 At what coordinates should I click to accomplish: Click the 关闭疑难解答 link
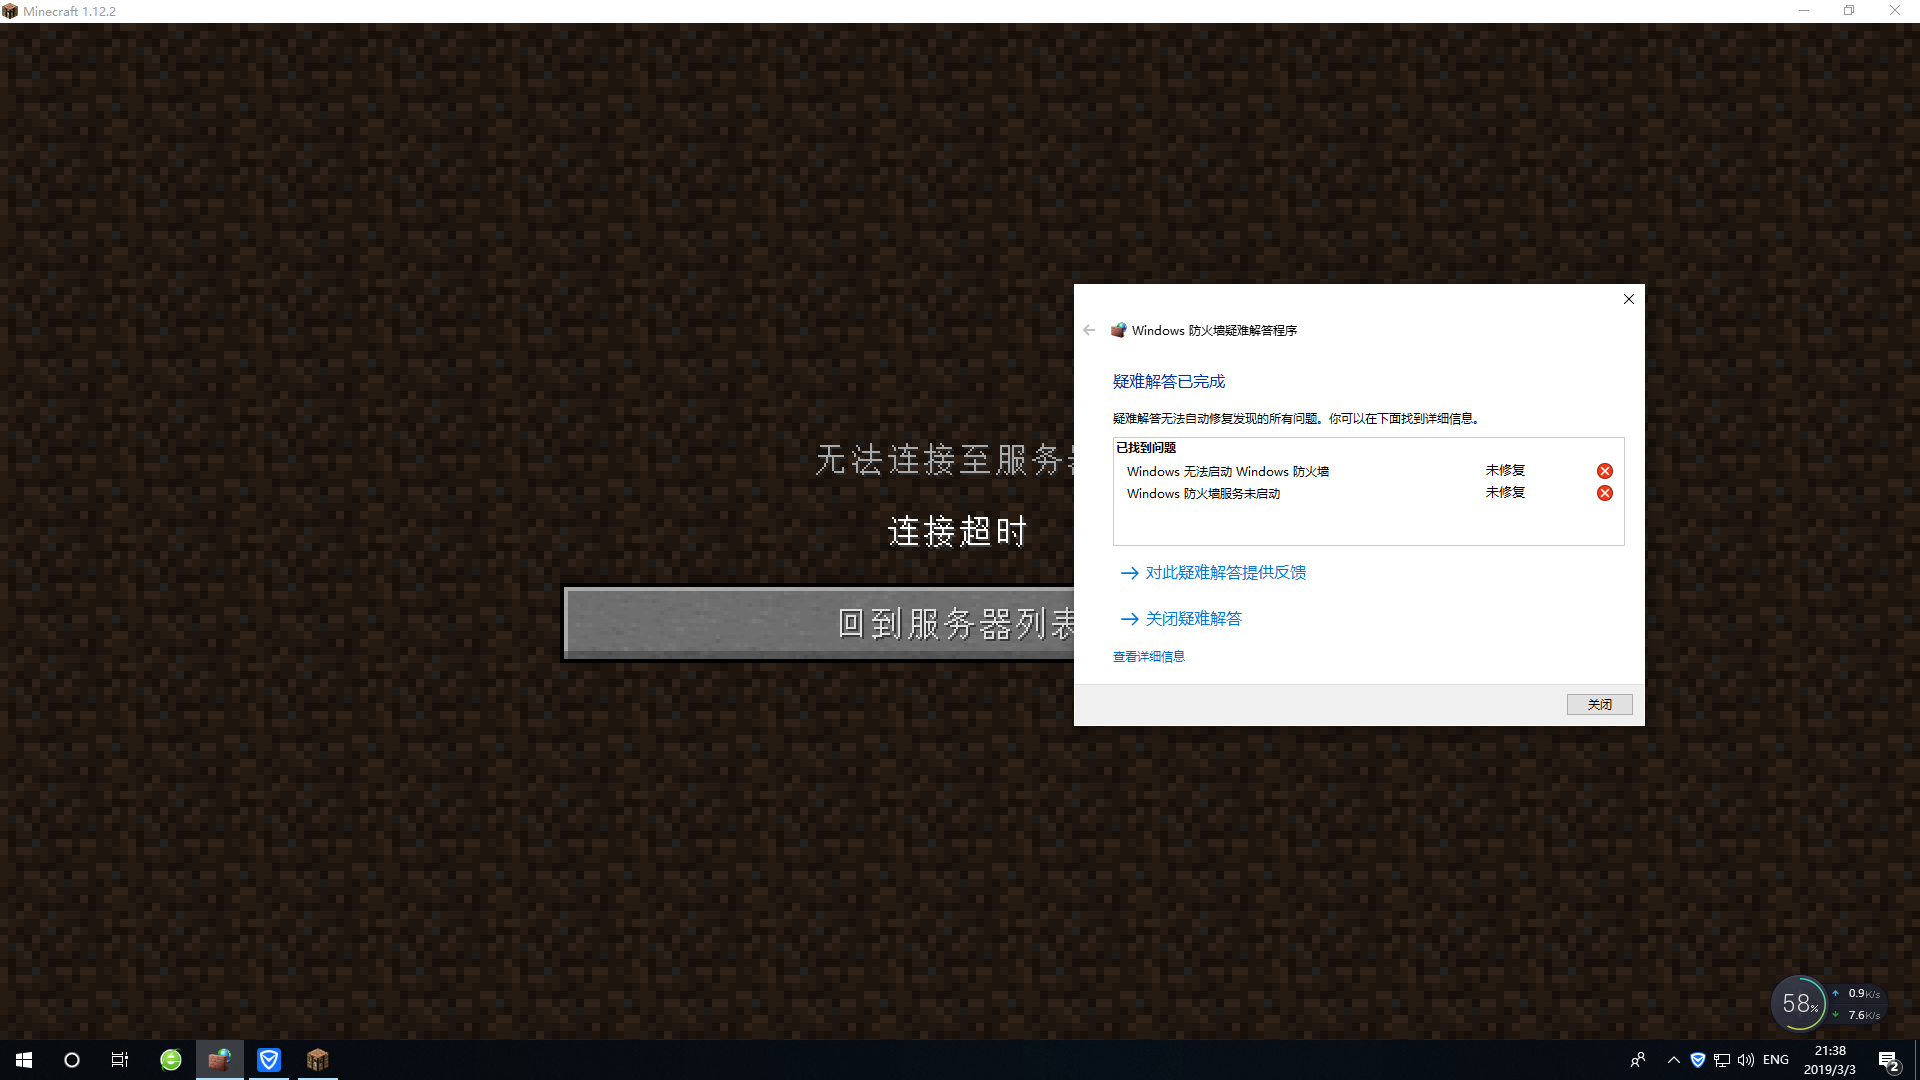[x=1193, y=619]
